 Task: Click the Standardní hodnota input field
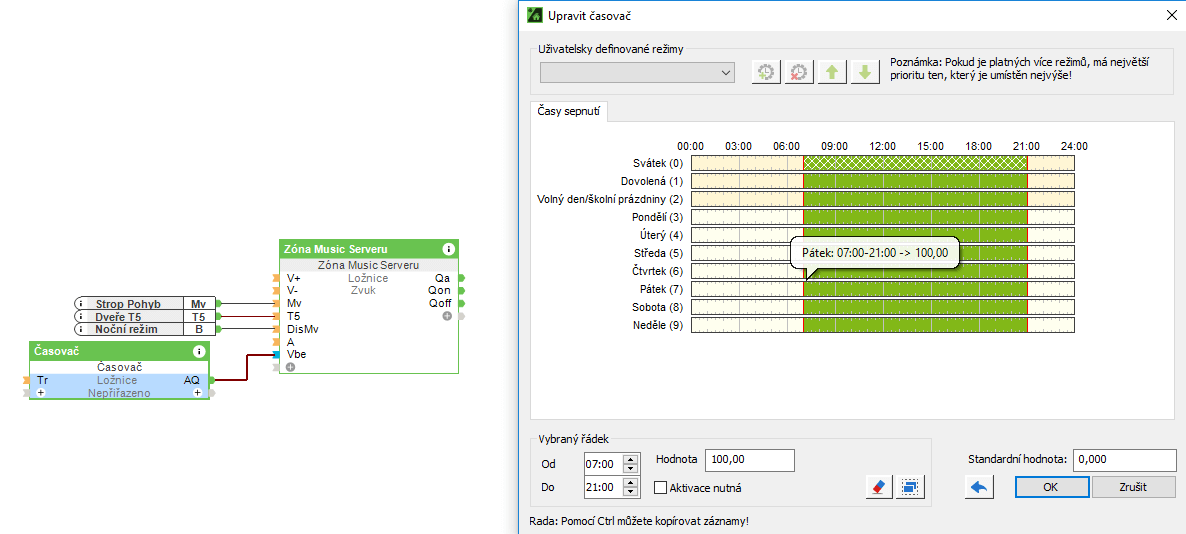tap(1126, 460)
